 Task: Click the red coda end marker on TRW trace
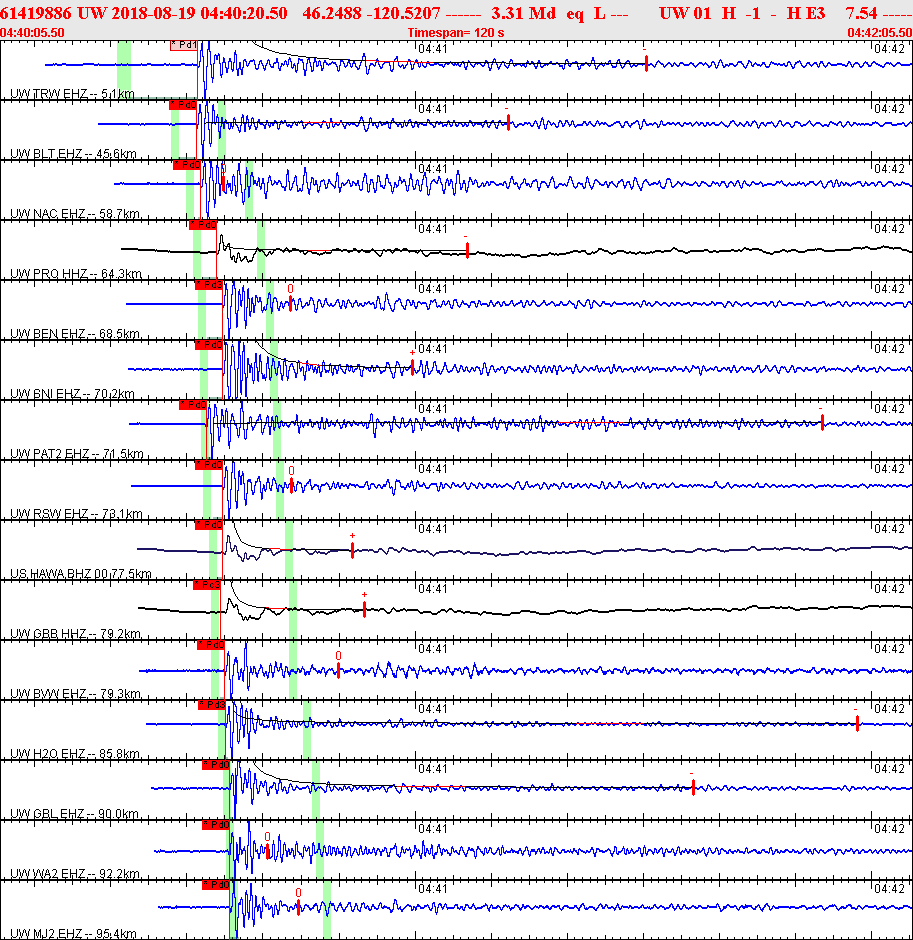[646, 63]
